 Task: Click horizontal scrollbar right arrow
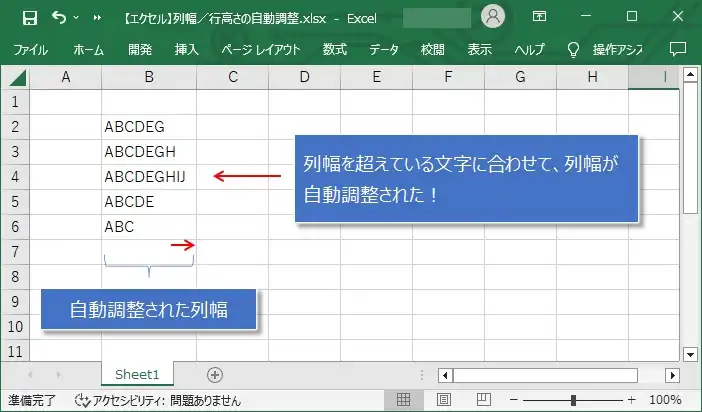(672, 375)
